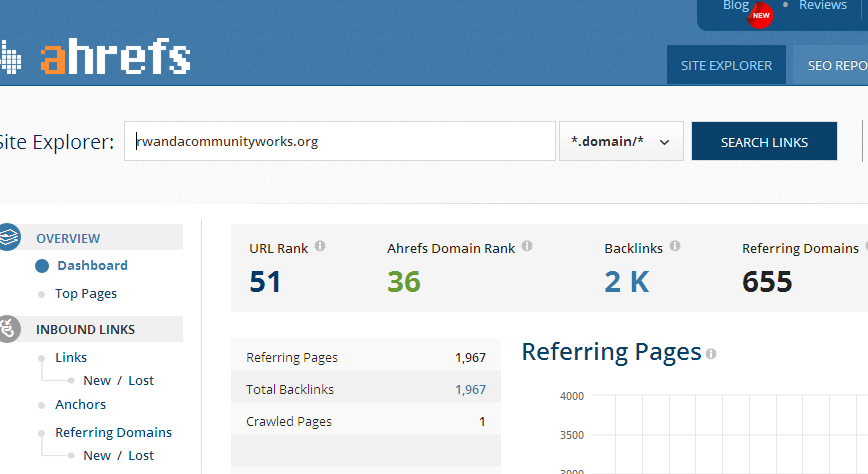
Task: Open the Site Explorer tab
Action: [726, 65]
